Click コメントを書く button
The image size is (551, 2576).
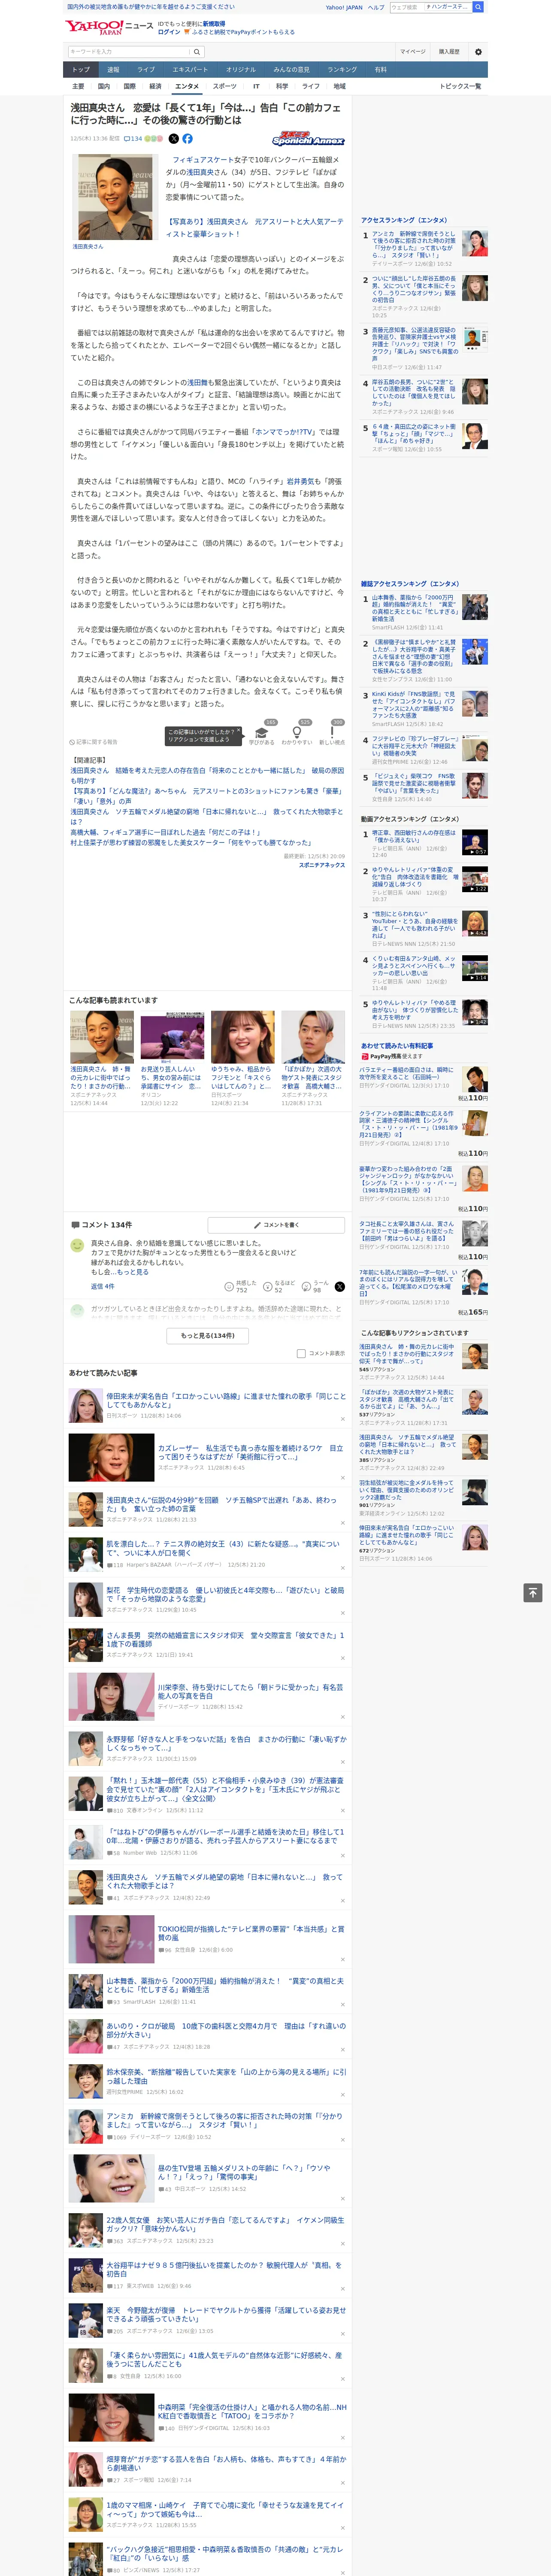[276, 1224]
